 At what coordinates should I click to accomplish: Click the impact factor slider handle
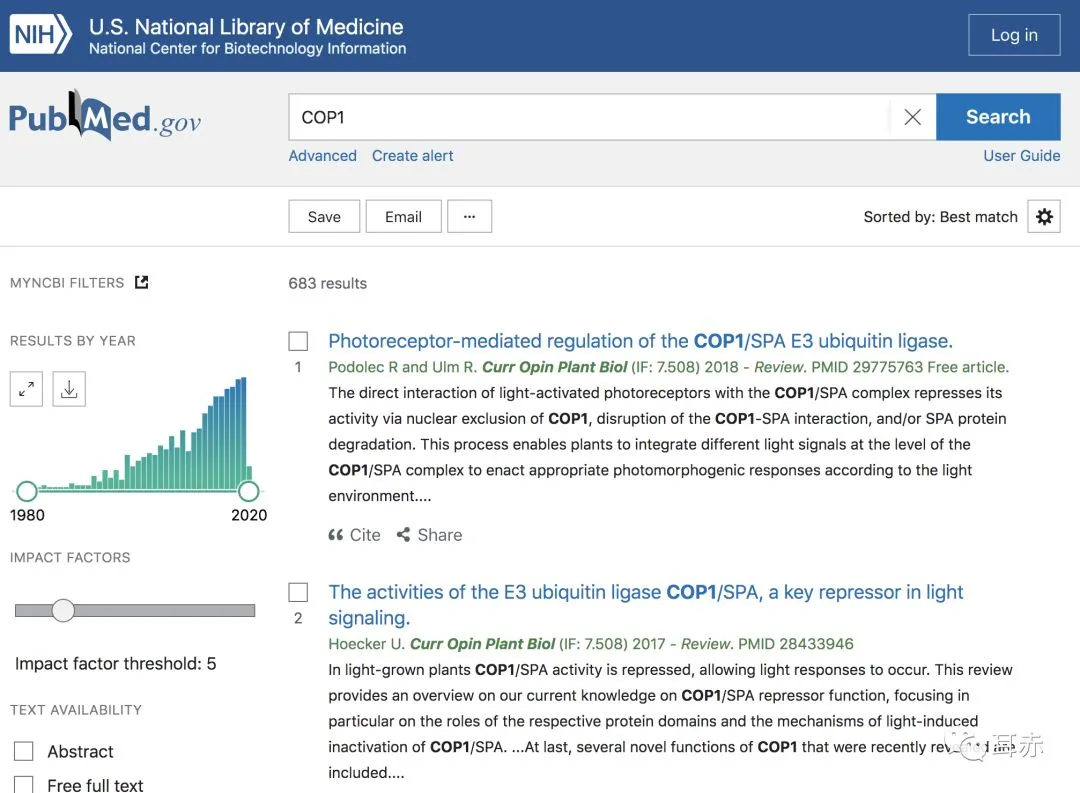coord(63,610)
